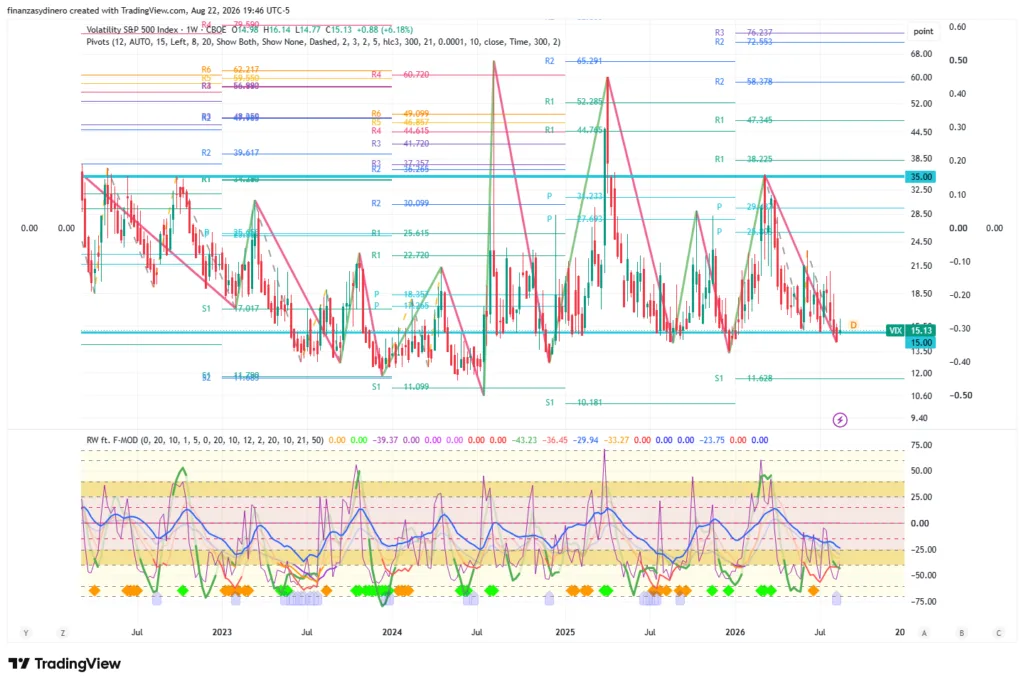Click the -39.37 indicator value
Viewport: 1024px width, 685px height.
tap(385, 440)
